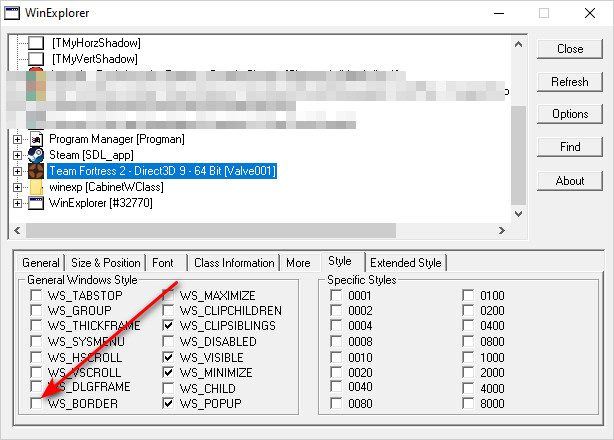
Task: Click the winexp folder icon
Action: (36, 187)
